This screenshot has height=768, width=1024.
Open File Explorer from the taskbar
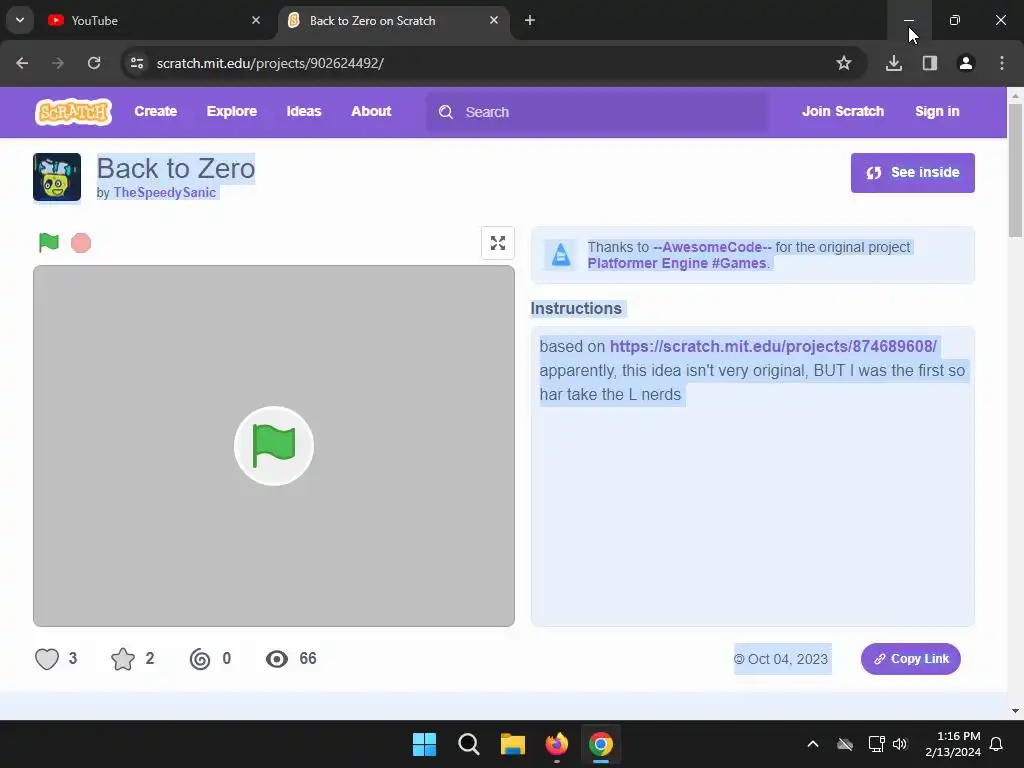click(x=513, y=744)
